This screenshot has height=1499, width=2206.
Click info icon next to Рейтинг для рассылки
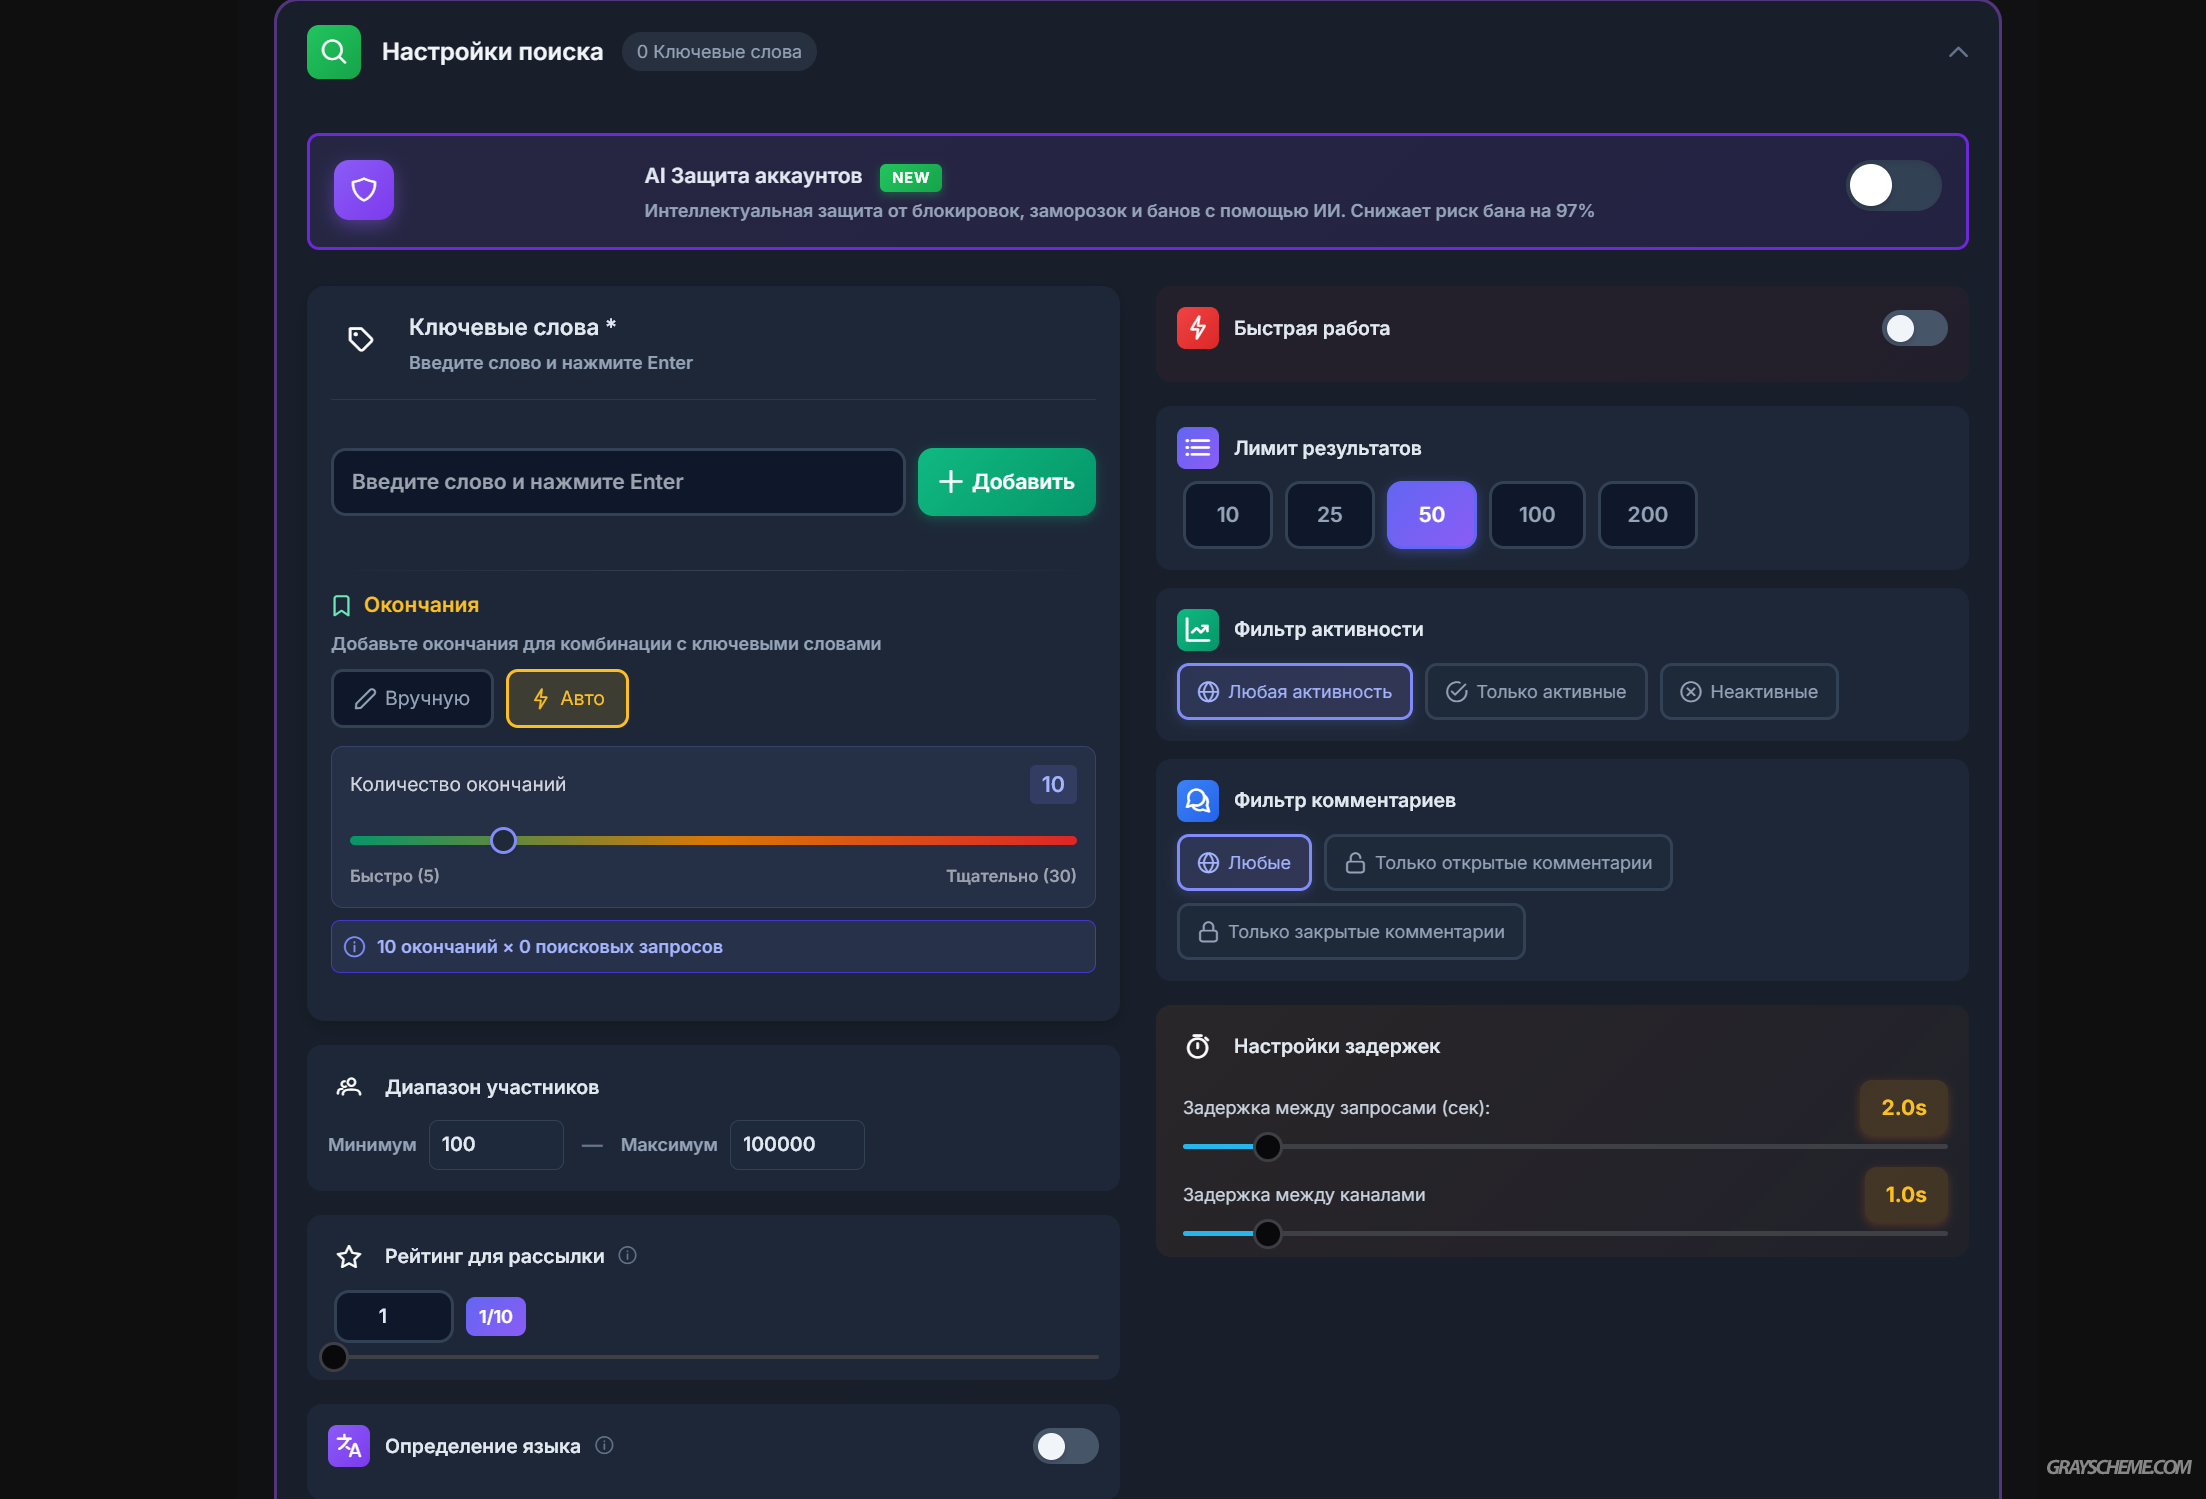point(627,1255)
